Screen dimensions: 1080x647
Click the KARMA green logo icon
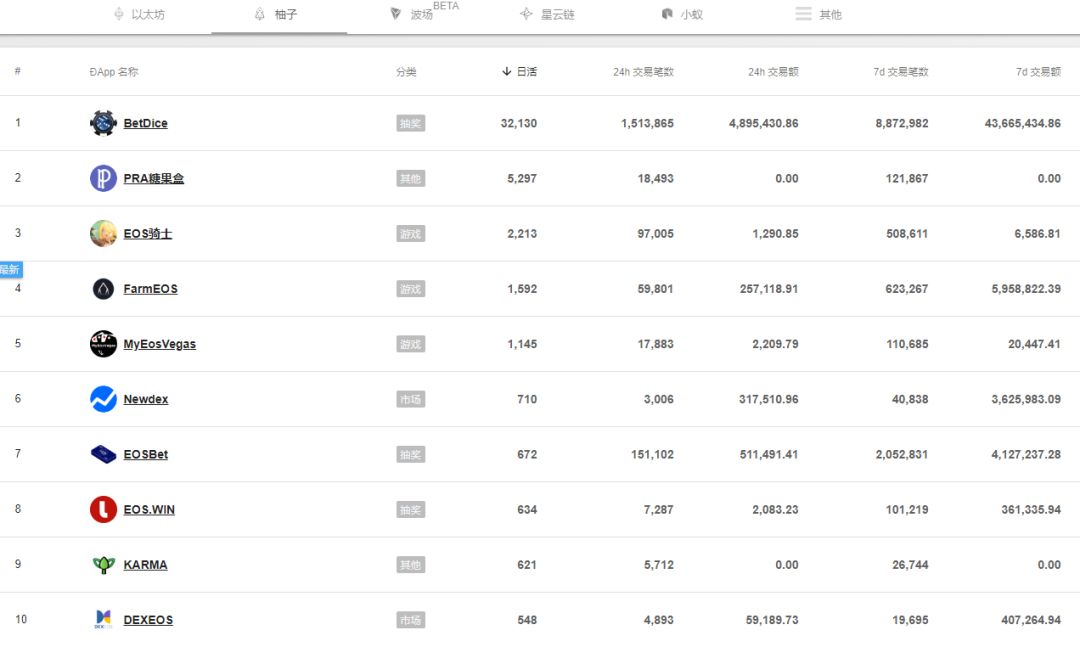103,565
